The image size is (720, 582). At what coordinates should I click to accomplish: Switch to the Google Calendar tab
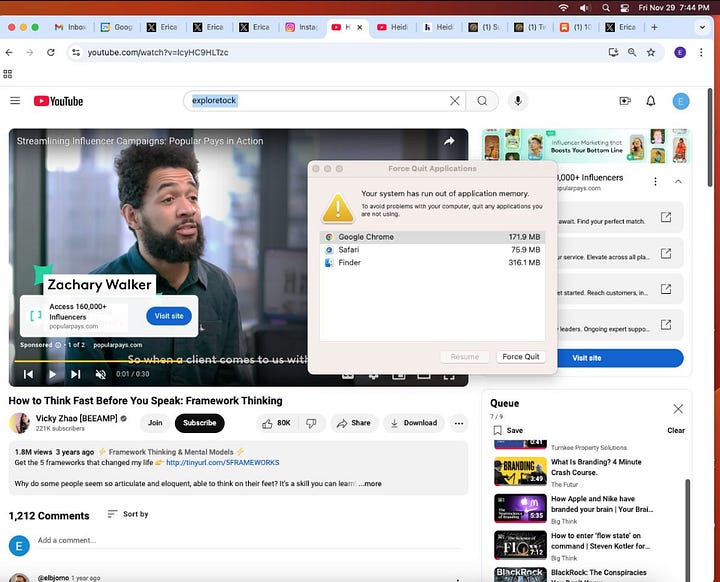click(117, 28)
